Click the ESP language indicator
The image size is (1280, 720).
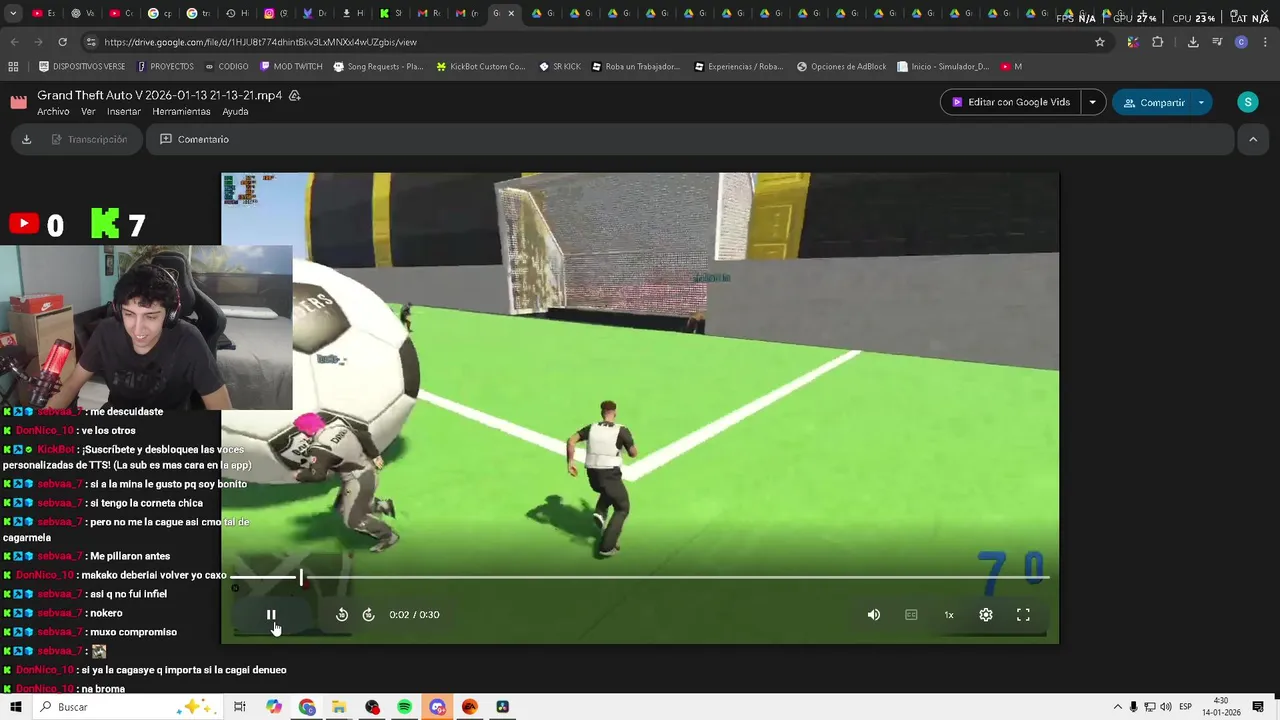[x=1185, y=707]
